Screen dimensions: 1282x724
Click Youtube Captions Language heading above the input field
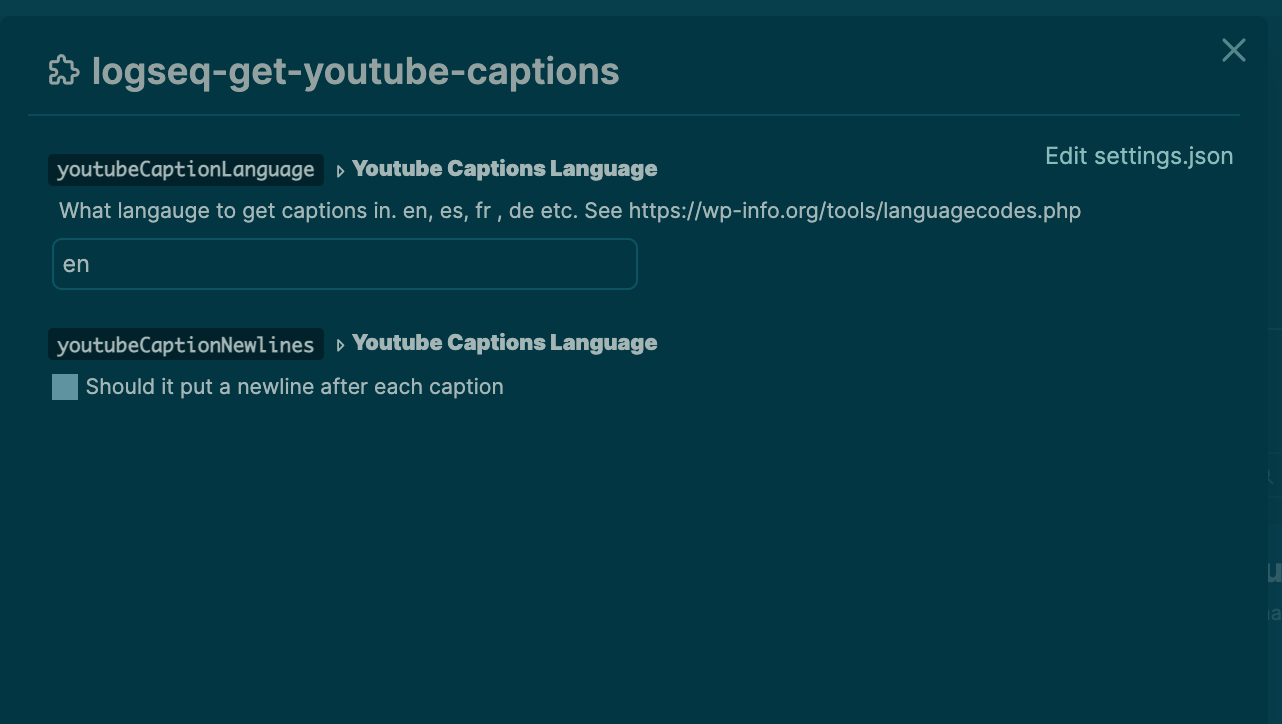pyautogui.click(x=505, y=169)
